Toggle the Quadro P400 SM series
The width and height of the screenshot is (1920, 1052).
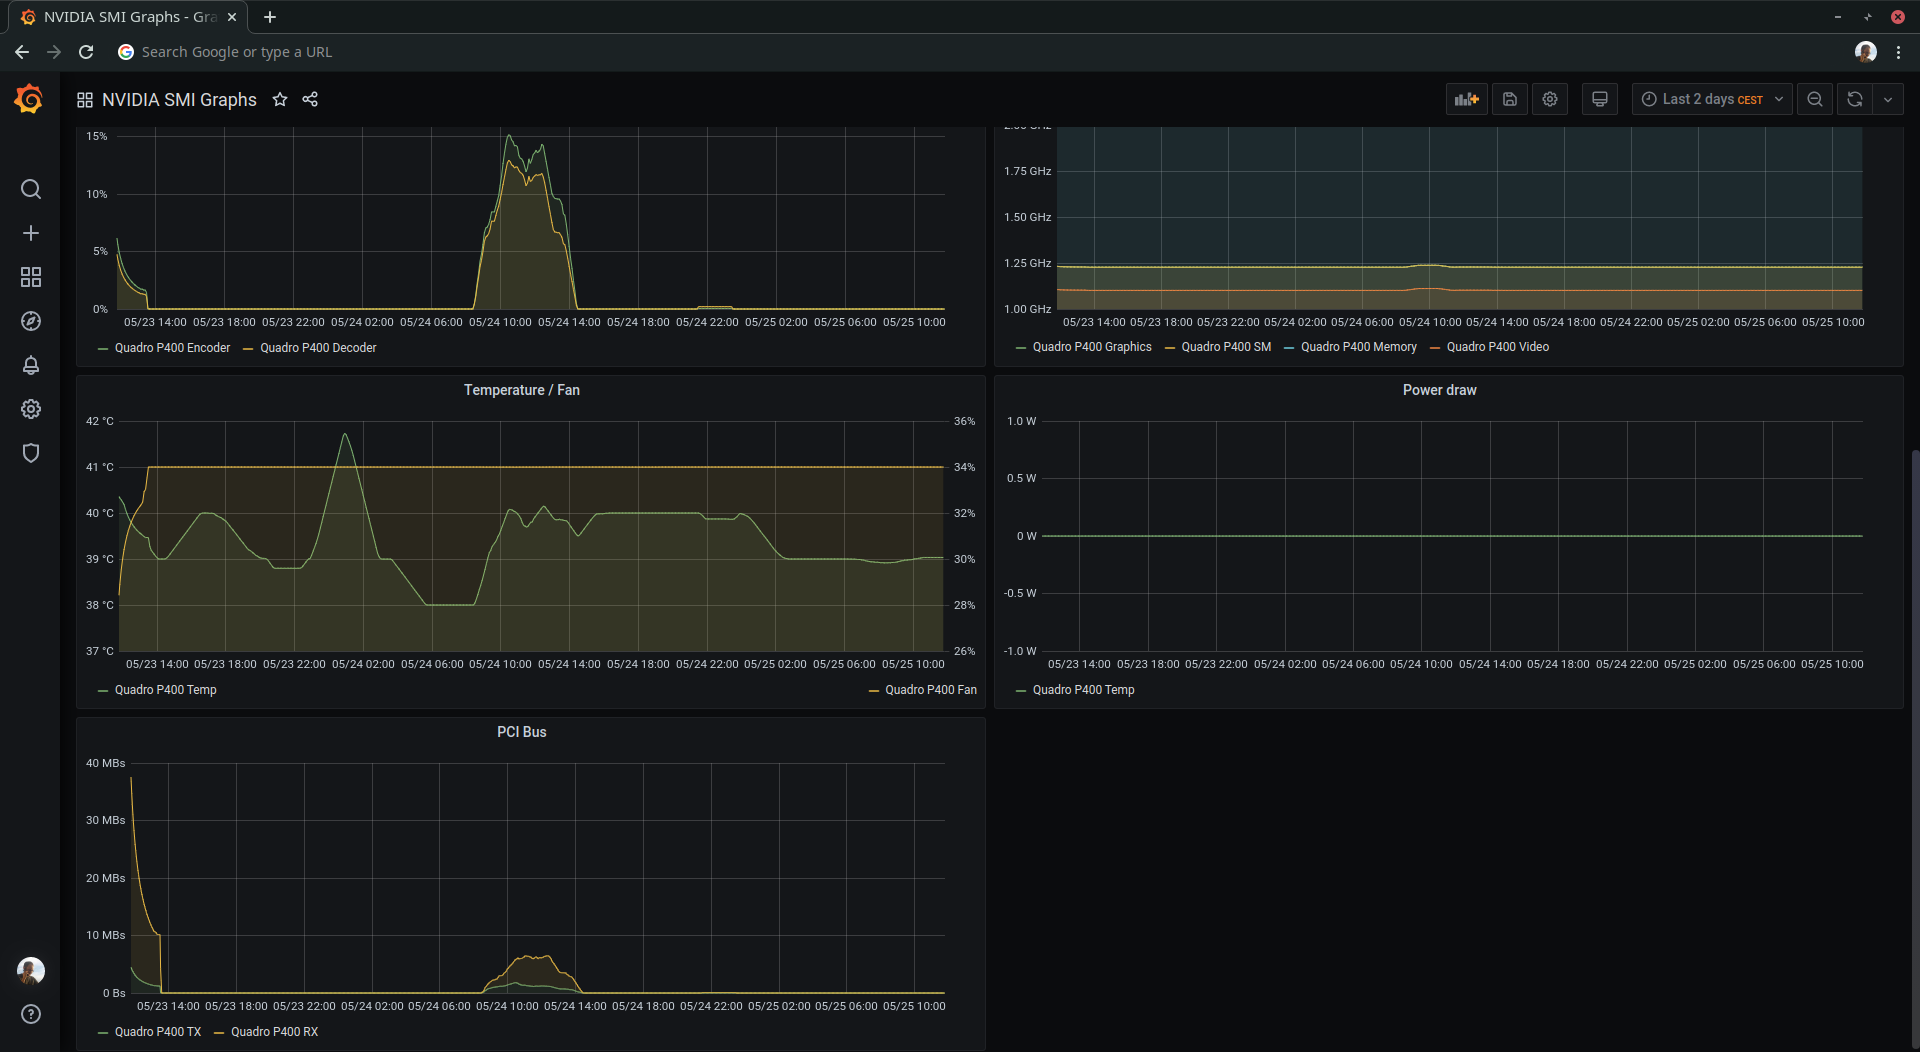(1226, 347)
